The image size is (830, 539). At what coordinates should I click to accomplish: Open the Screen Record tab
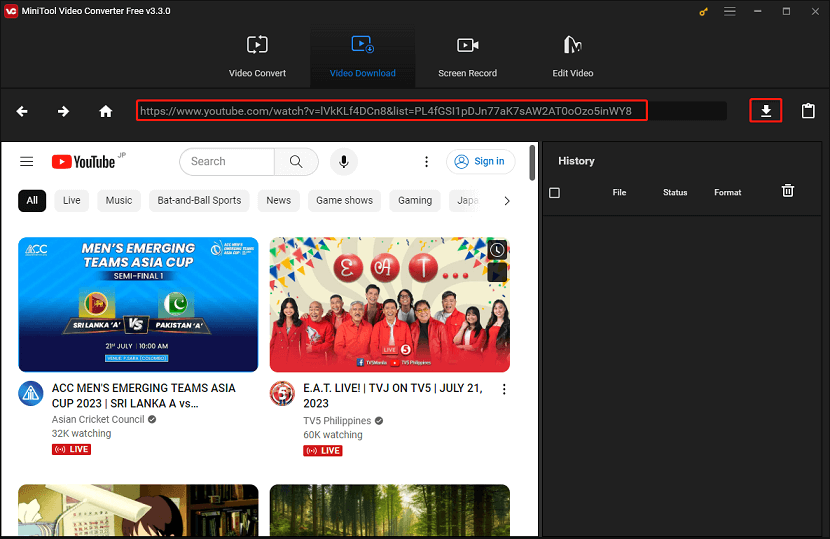pos(467,57)
